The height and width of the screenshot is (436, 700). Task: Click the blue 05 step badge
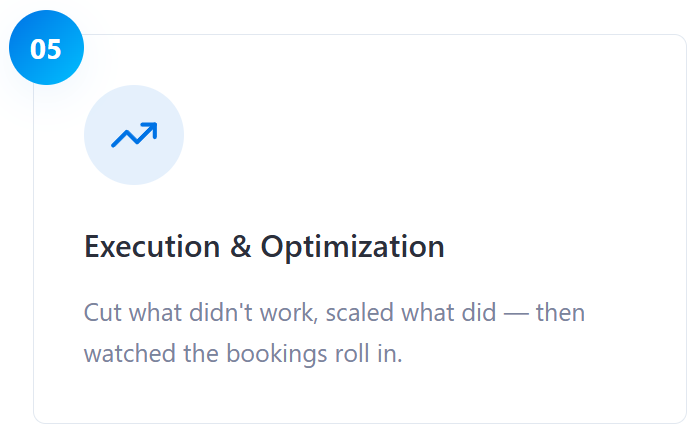(x=46, y=48)
